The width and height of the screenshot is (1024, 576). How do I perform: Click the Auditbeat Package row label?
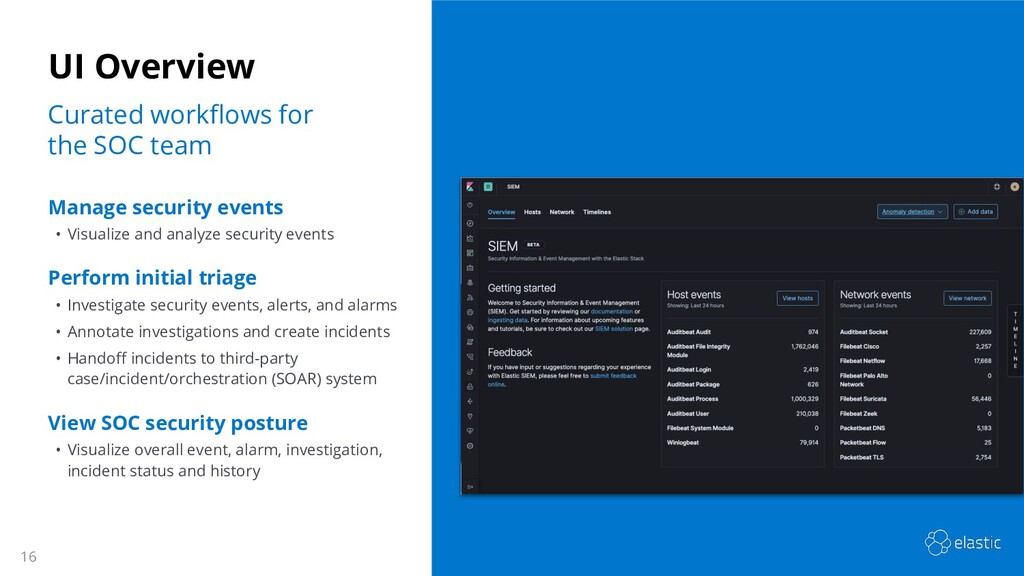point(693,385)
